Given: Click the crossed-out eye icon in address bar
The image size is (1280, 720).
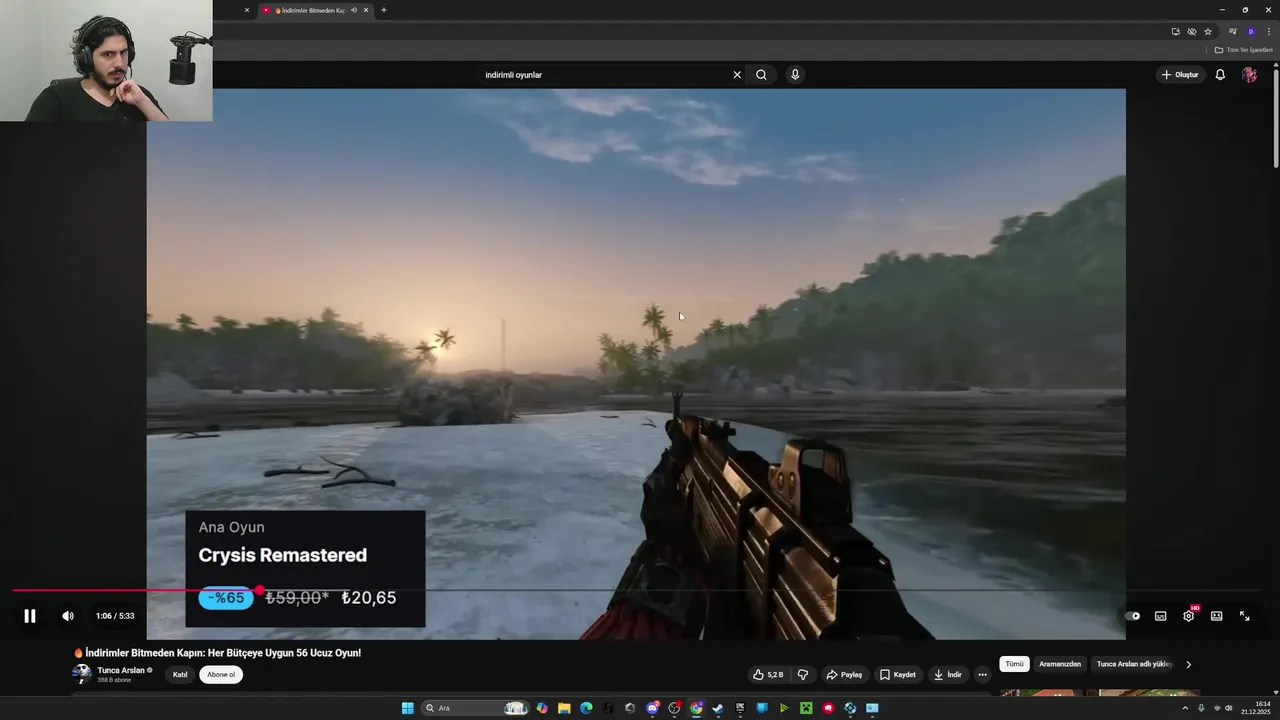Looking at the screenshot, I should click(1192, 32).
